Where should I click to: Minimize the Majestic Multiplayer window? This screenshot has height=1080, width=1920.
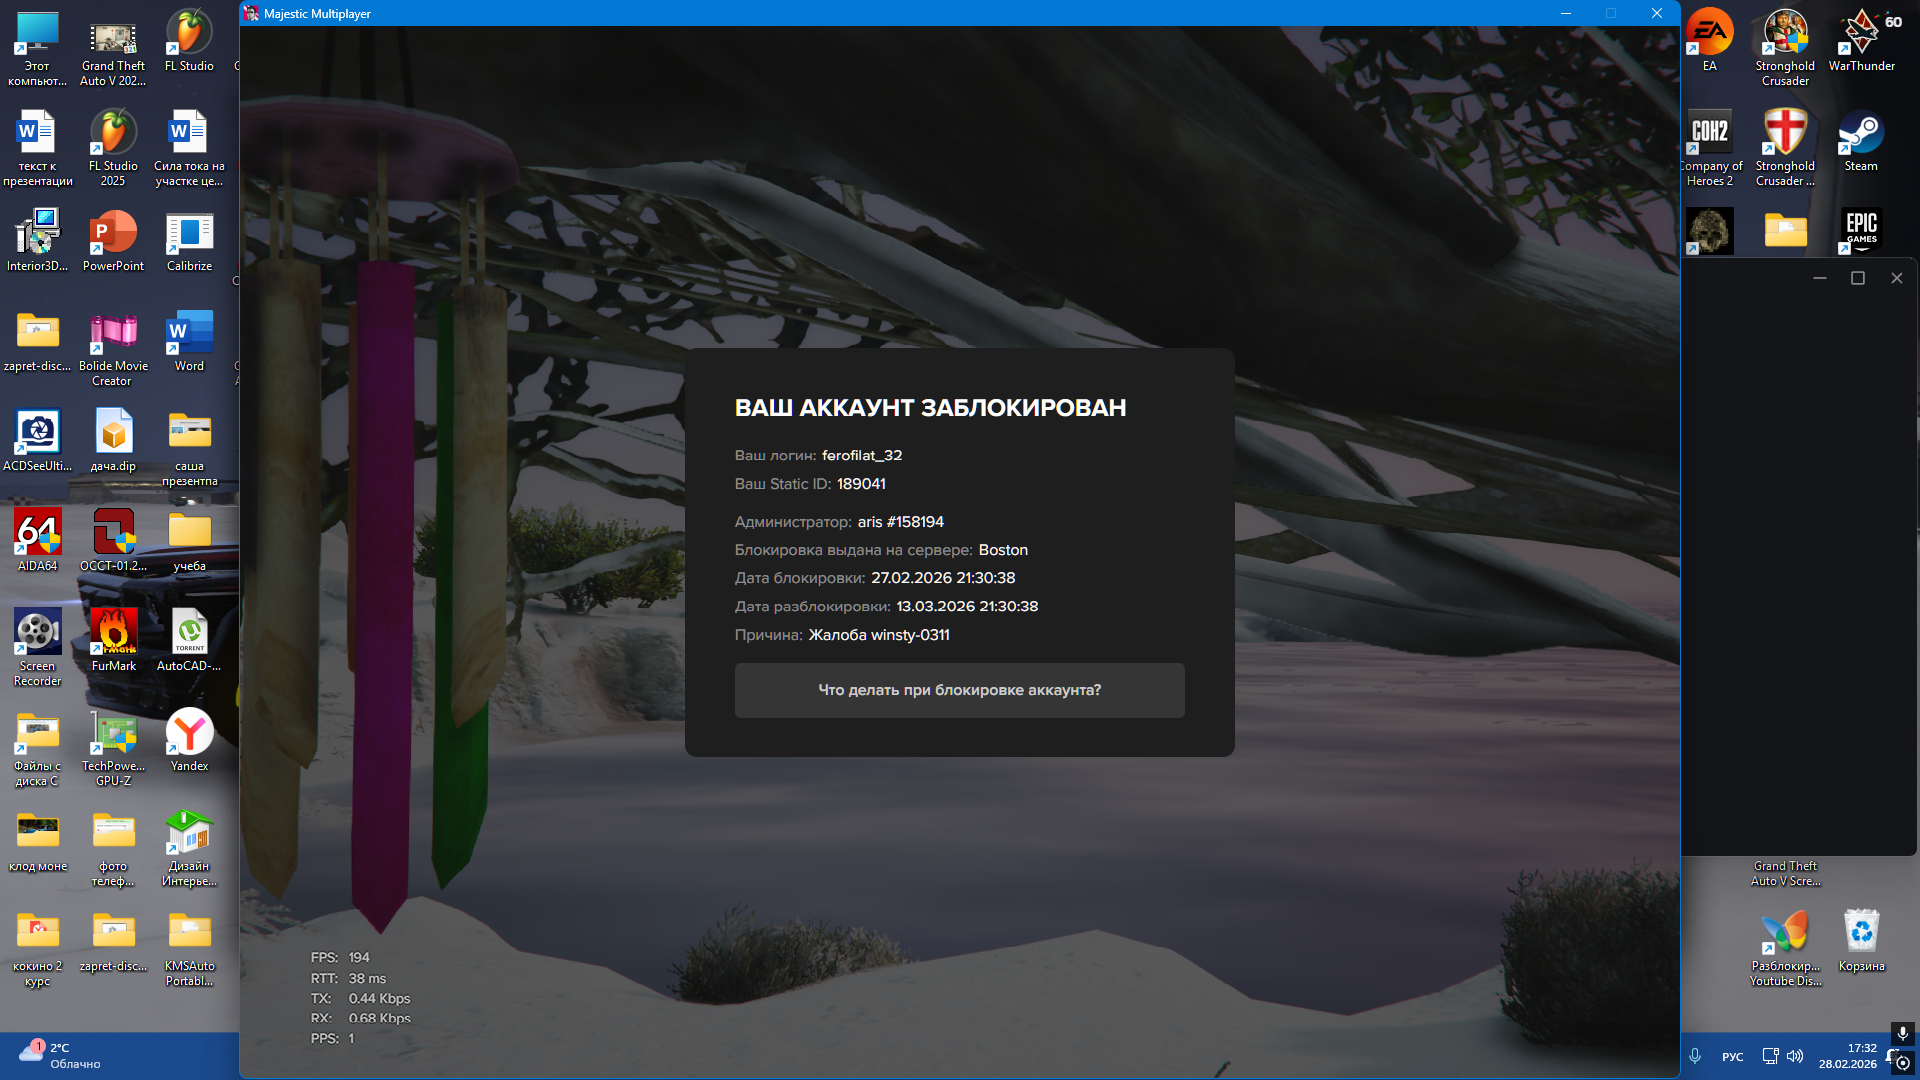point(1565,13)
